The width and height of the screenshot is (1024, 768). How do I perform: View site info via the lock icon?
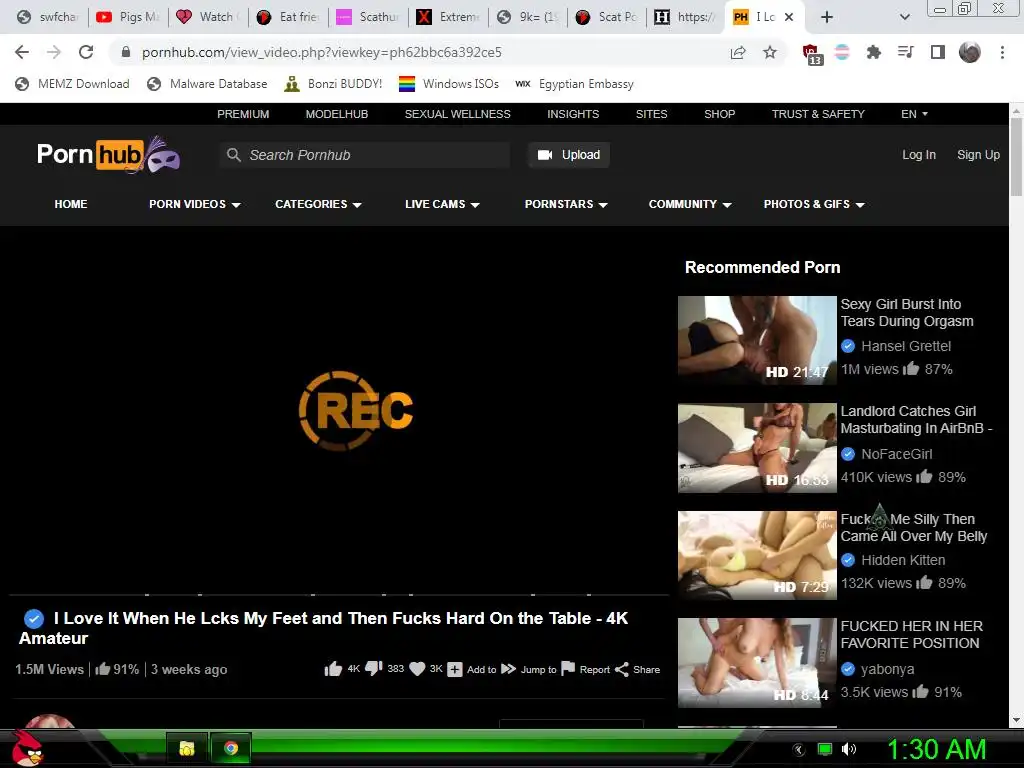click(126, 52)
